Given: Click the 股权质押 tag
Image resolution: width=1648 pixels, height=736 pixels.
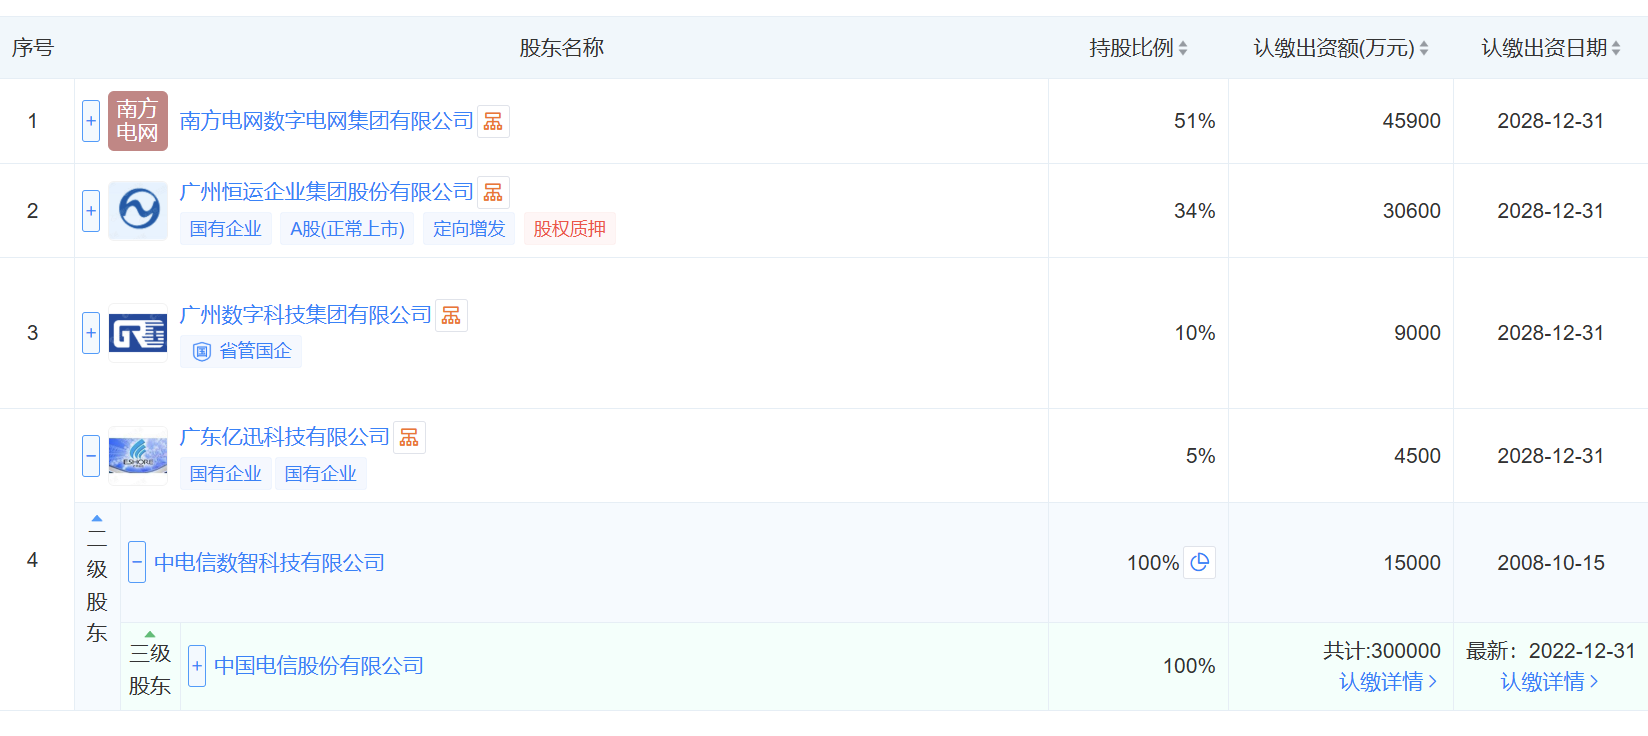Looking at the screenshot, I should coord(570,229).
